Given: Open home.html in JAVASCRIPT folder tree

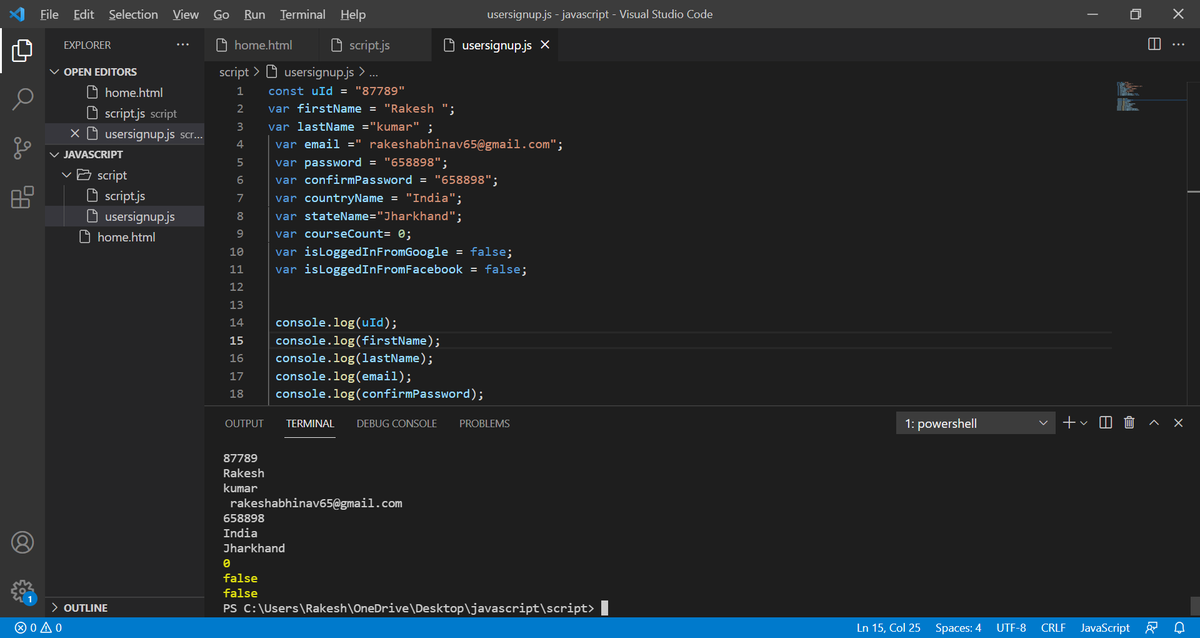Looking at the screenshot, I should click(x=125, y=238).
